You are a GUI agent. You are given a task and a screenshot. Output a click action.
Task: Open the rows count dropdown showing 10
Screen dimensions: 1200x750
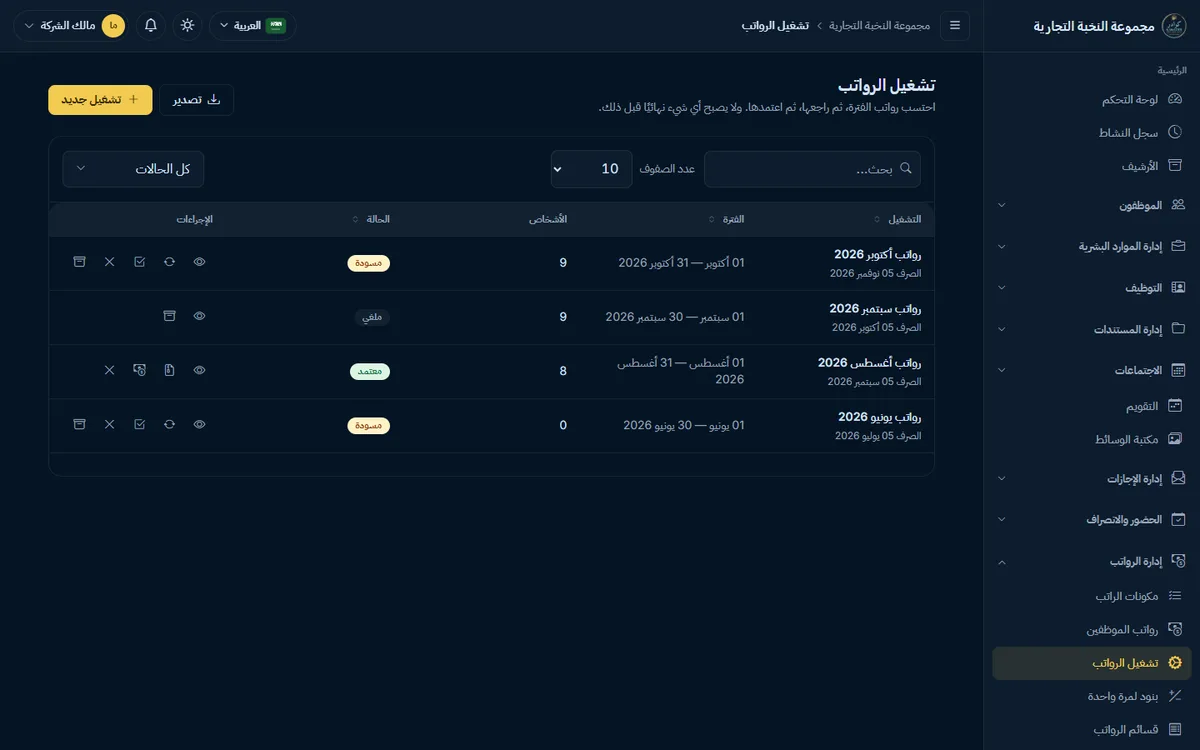(x=592, y=169)
